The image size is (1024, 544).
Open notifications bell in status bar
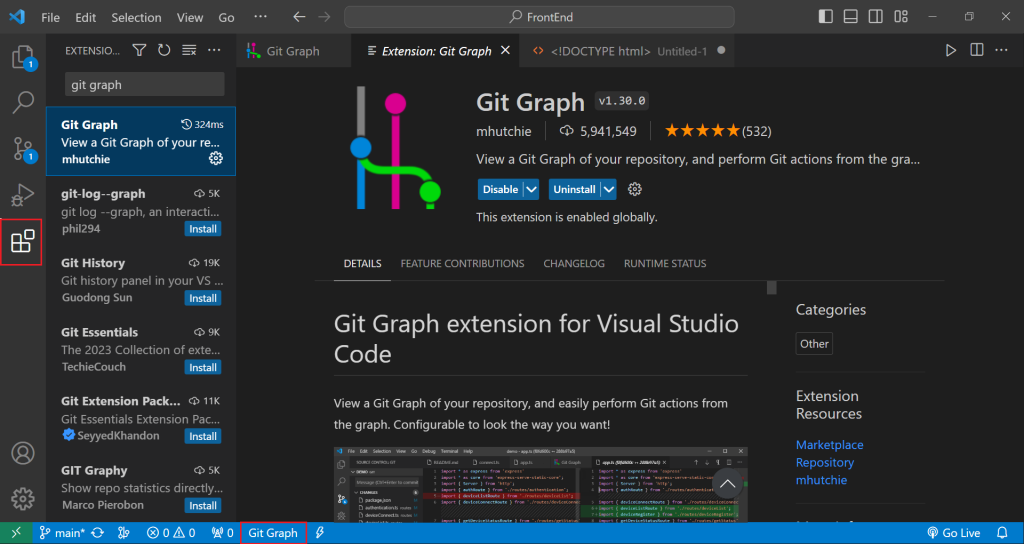click(1002, 533)
